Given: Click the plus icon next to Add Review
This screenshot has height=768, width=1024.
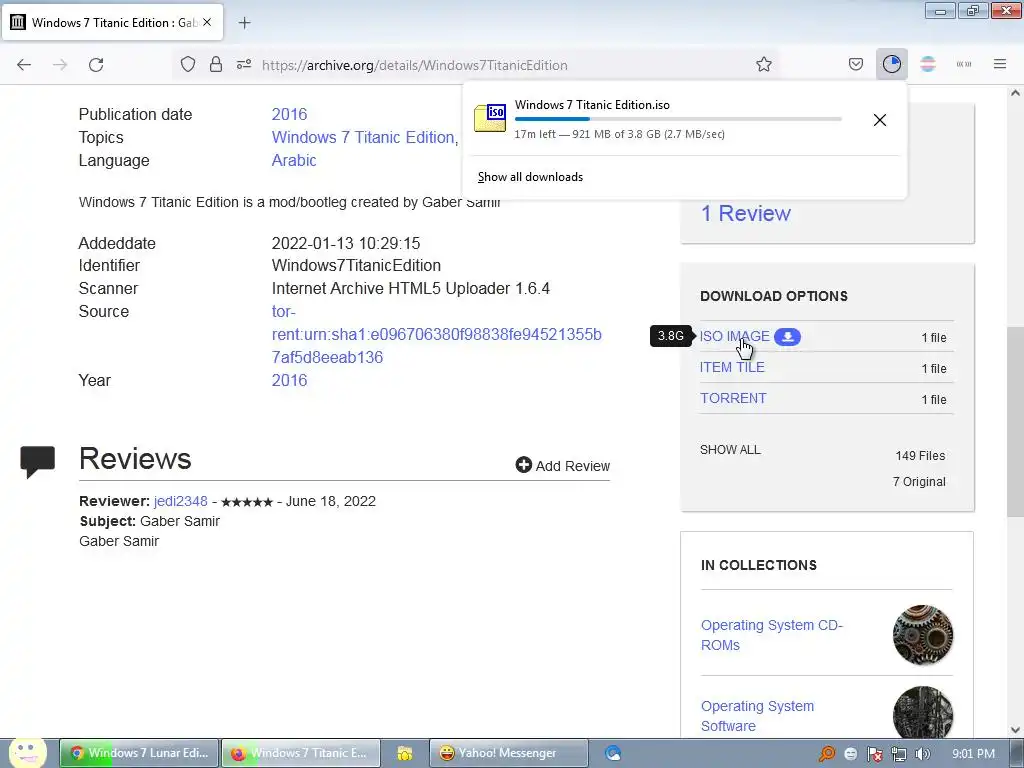Looking at the screenshot, I should coord(523,465).
